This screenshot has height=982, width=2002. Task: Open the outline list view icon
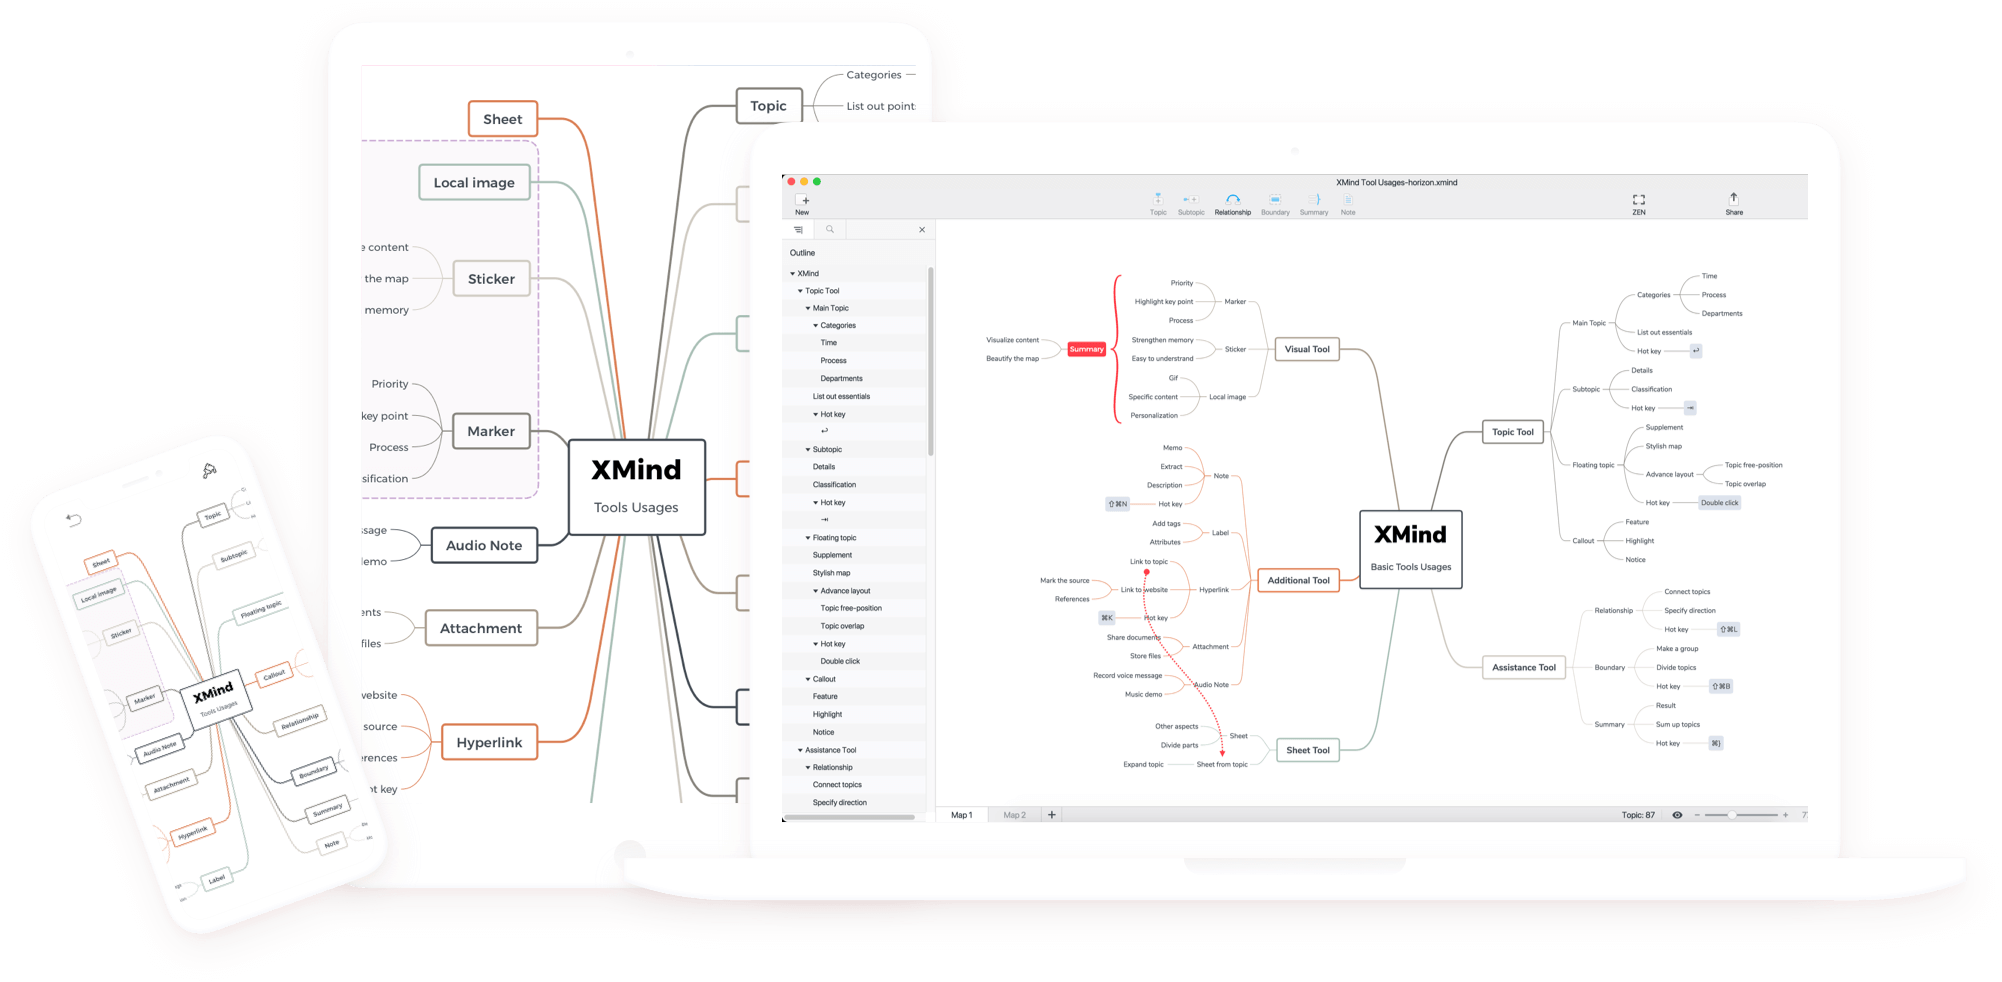point(798,230)
